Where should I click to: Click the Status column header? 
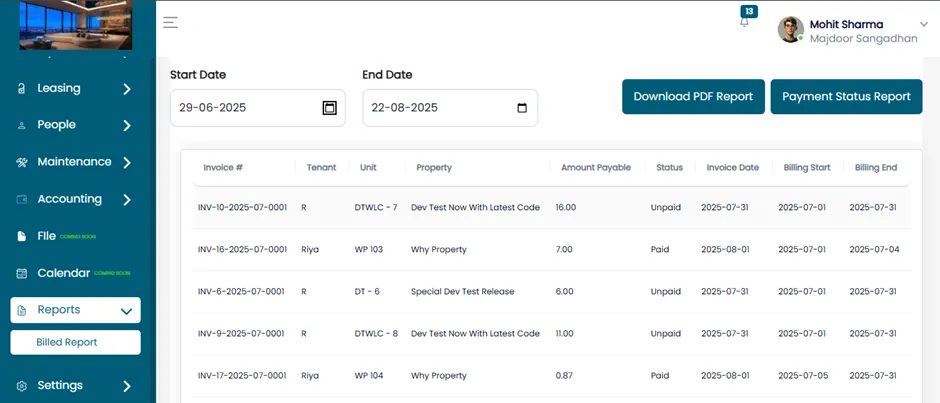click(670, 168)
